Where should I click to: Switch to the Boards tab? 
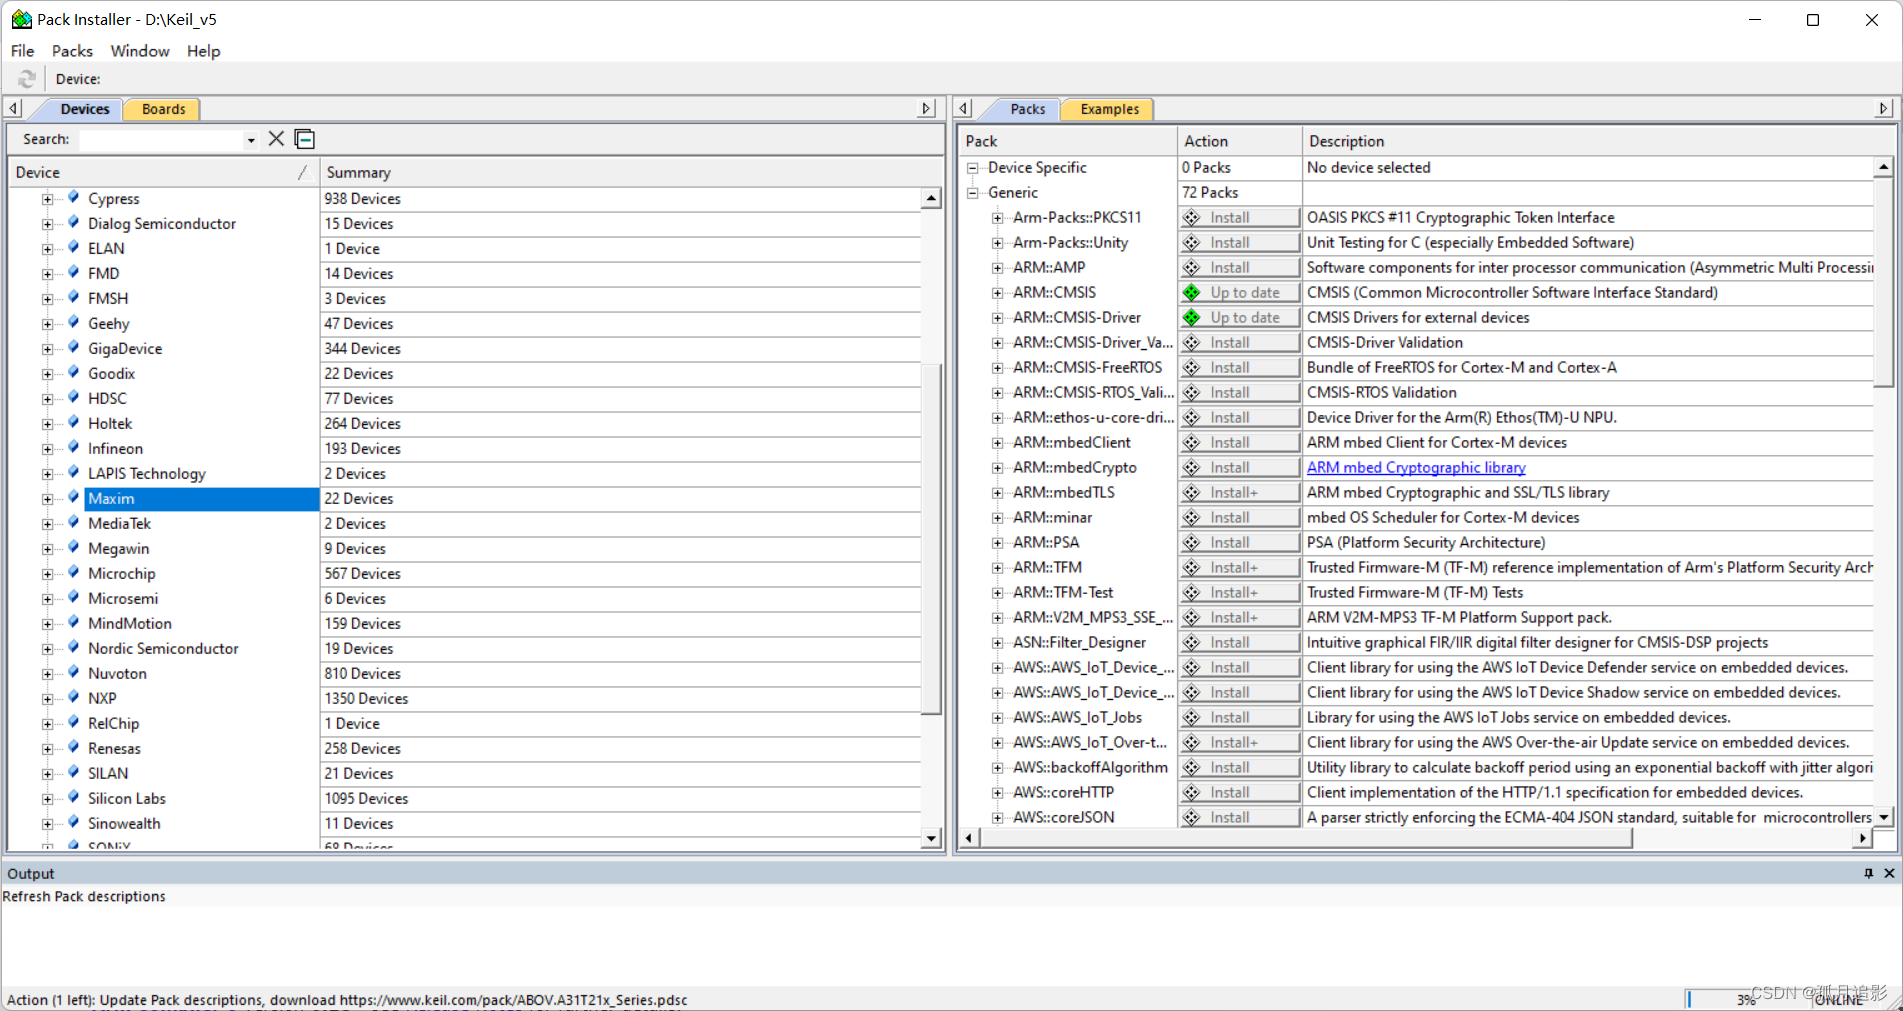163,109
